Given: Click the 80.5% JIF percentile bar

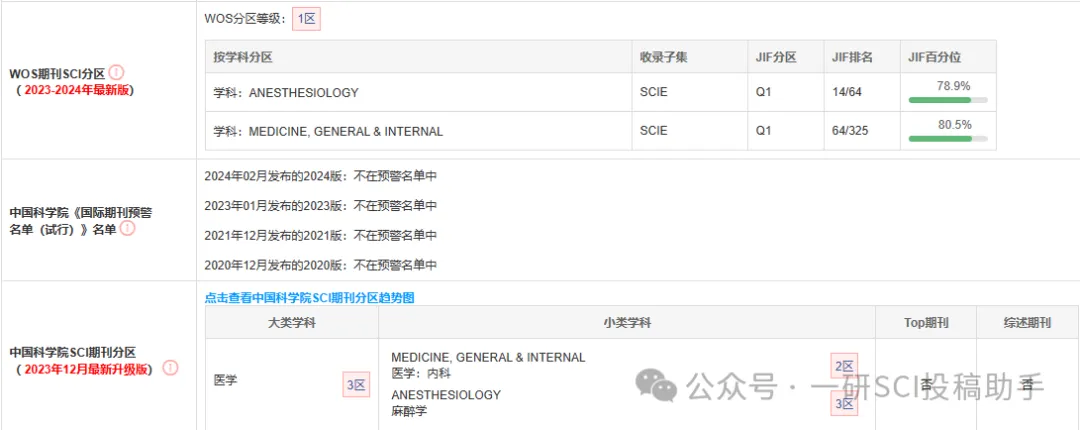Looking at the screenshot, I should point(948,139).
